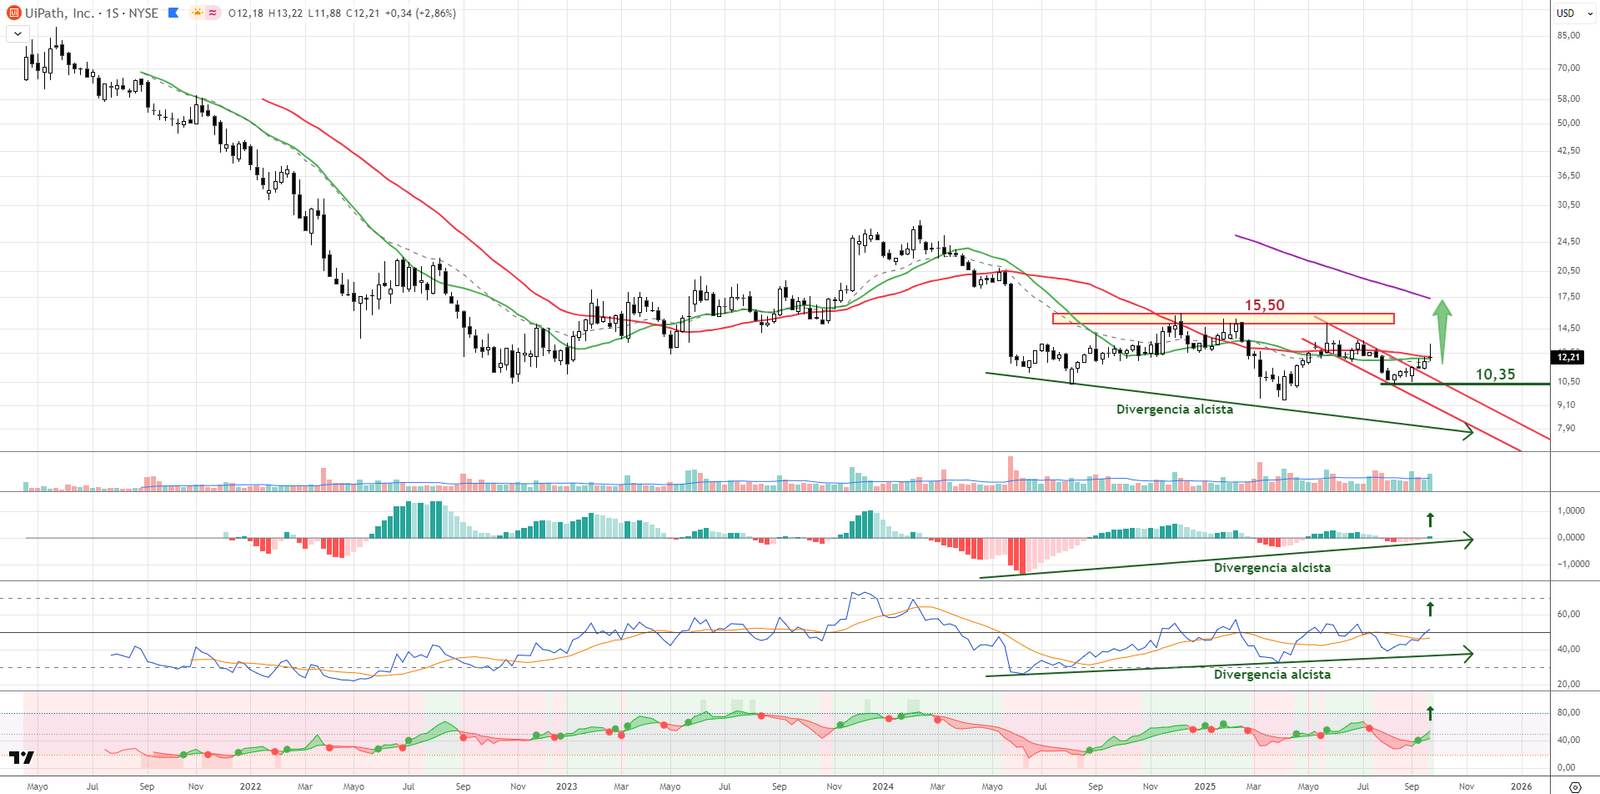Click the TradingView logo in bottom corner

(x=21, y=758)
